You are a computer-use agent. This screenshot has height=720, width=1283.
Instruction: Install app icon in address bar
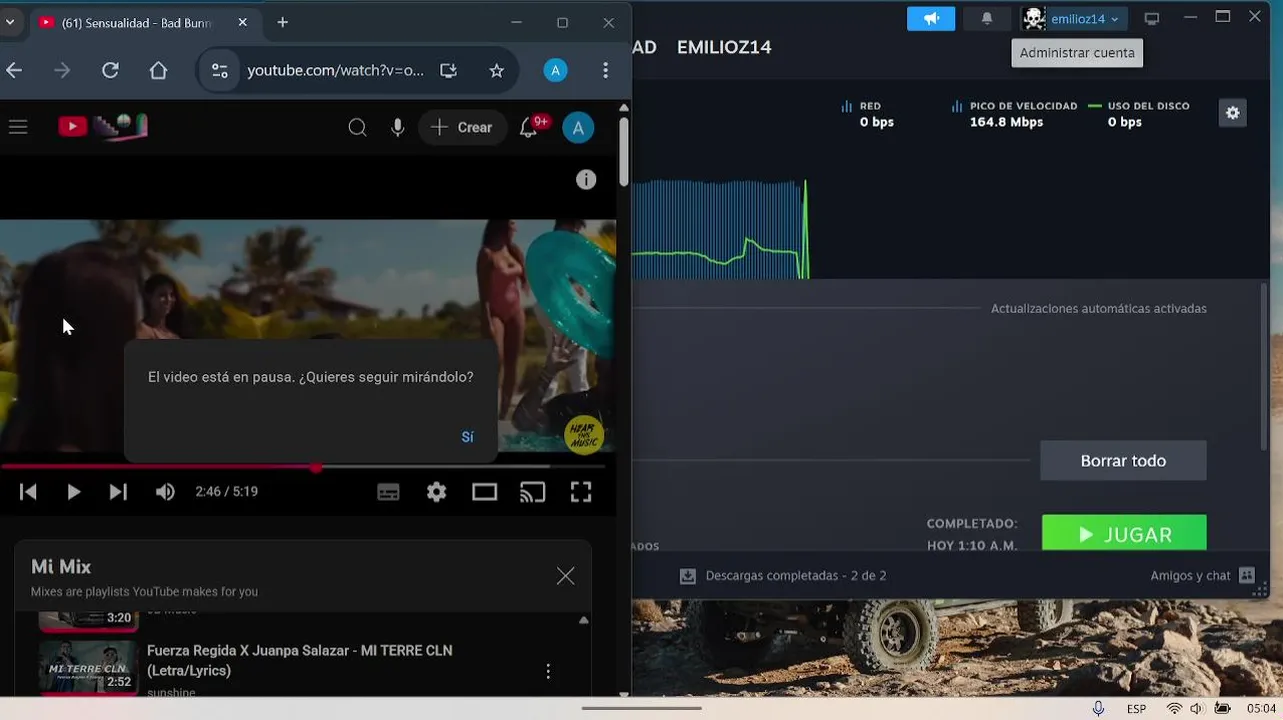click(x=449, y=70)
